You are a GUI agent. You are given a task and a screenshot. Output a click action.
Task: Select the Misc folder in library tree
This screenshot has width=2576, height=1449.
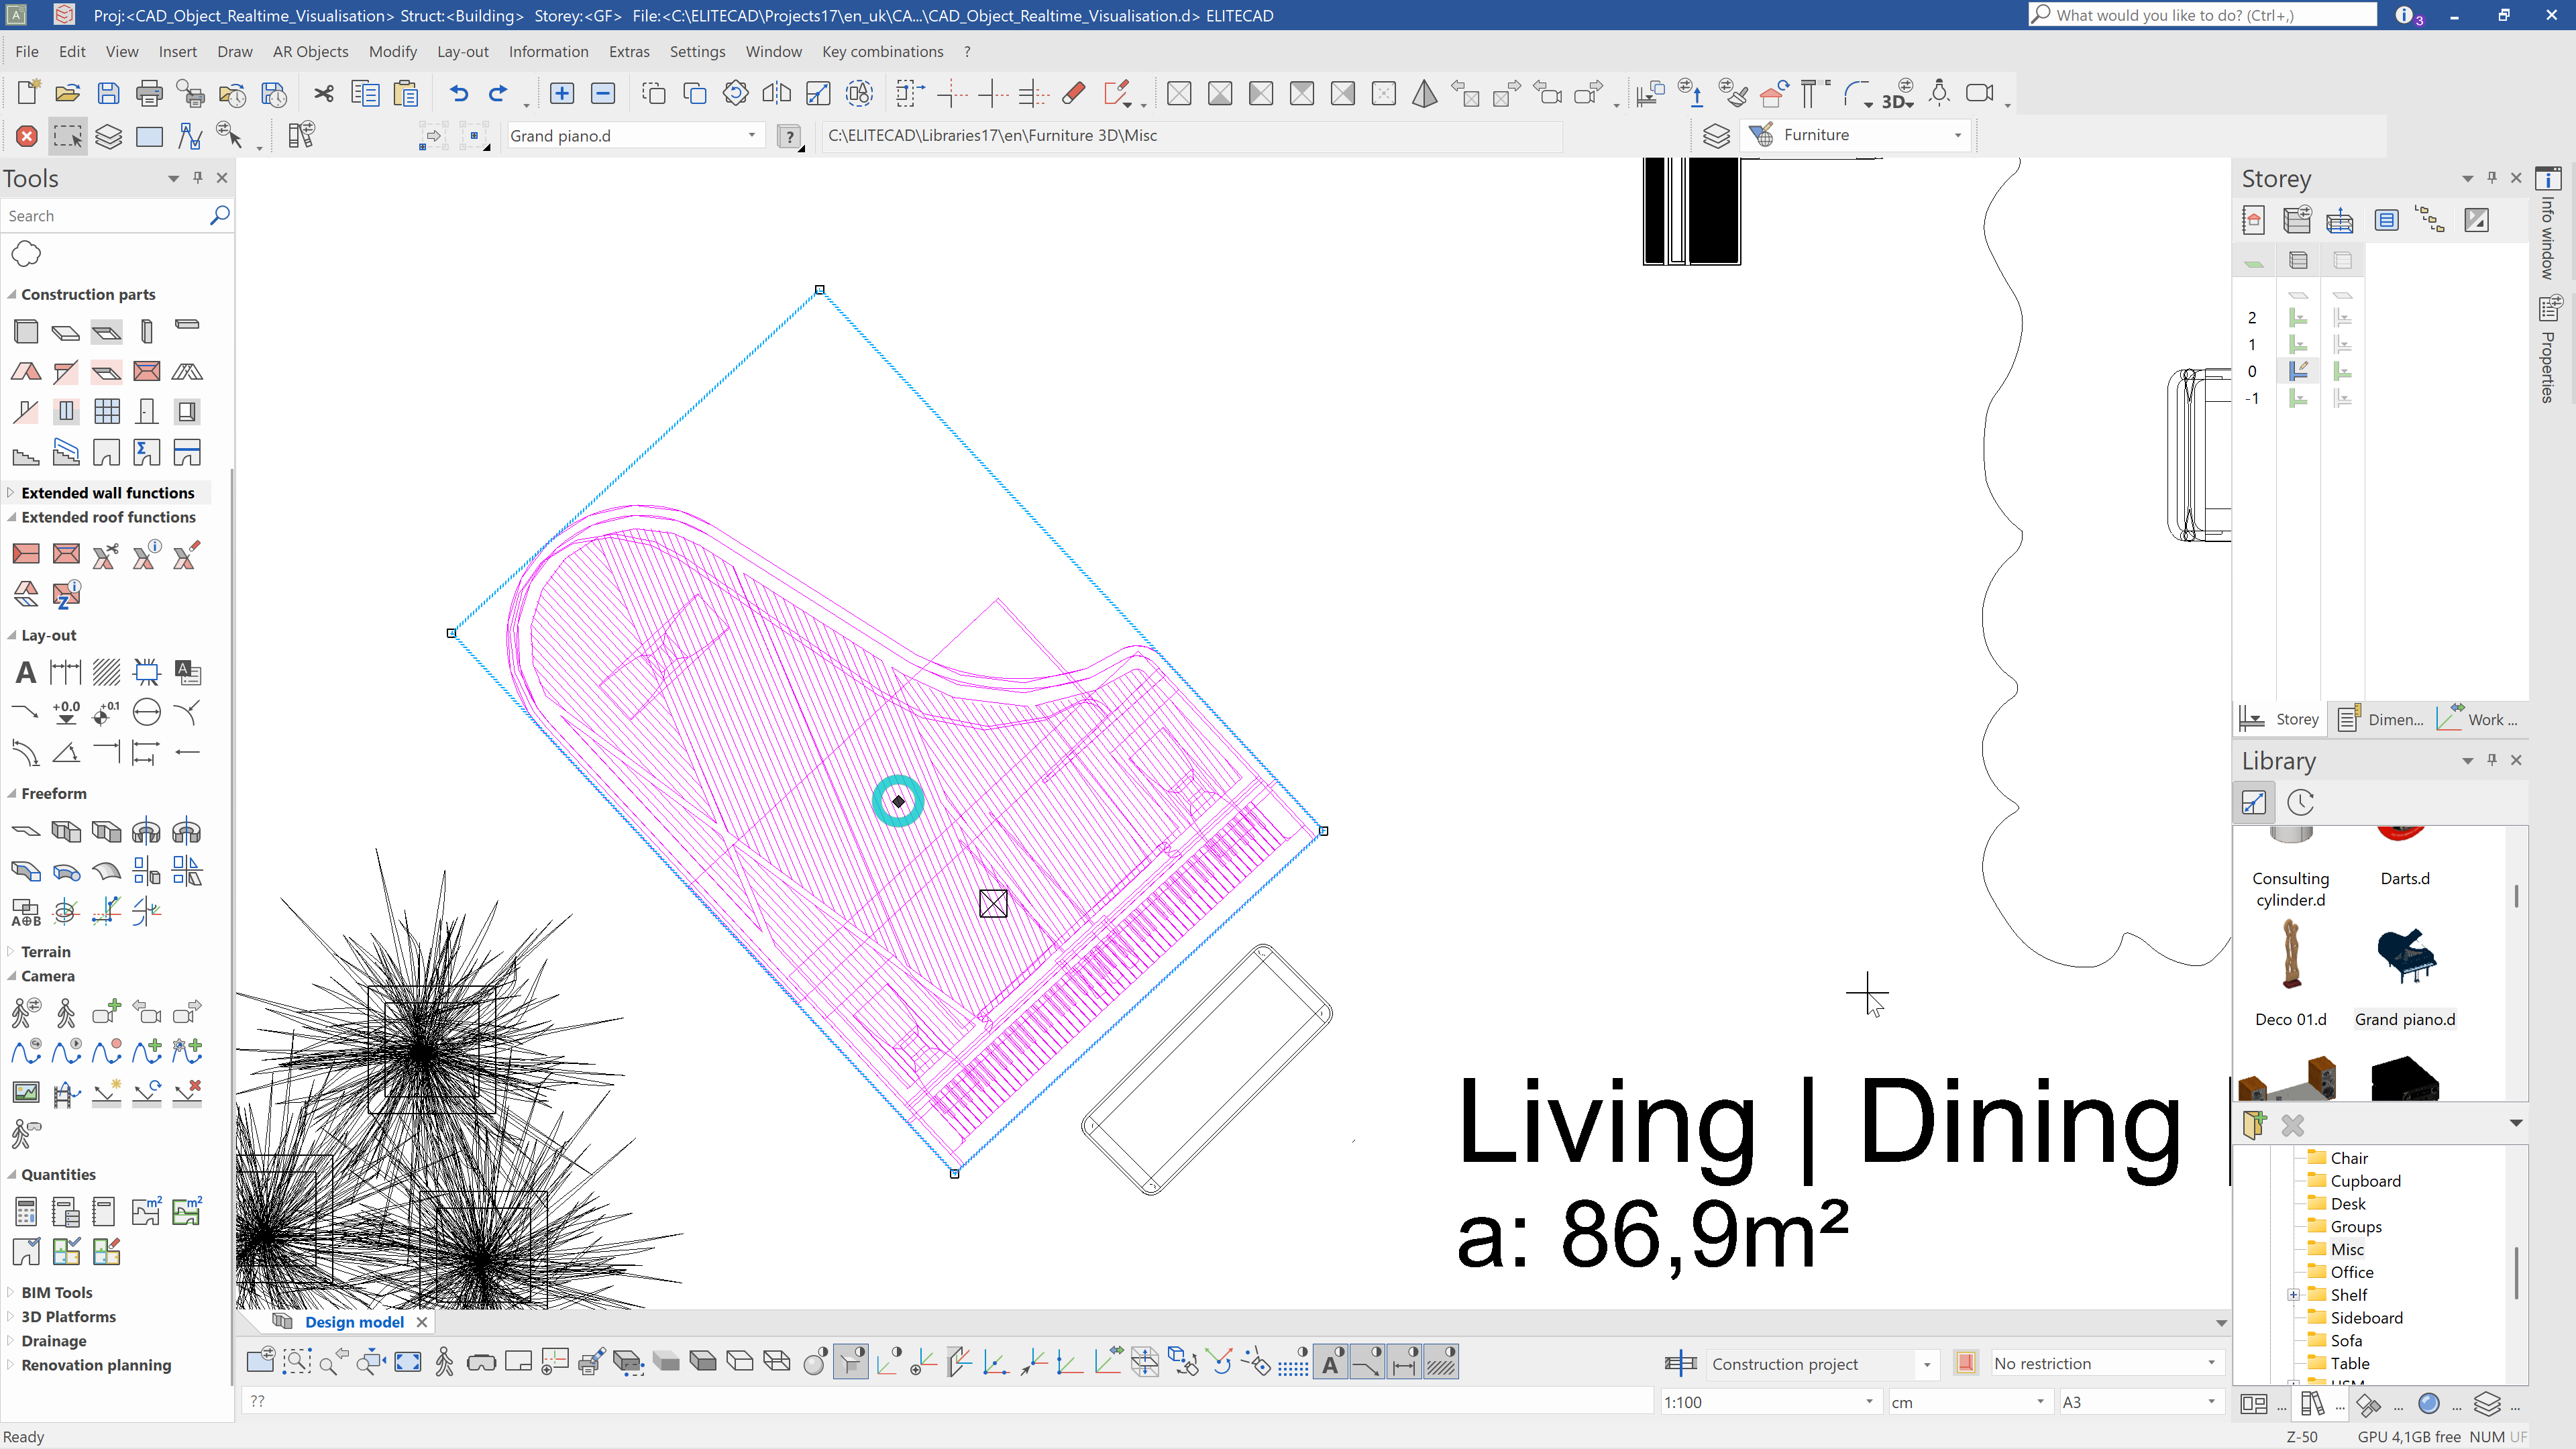[2346, 1249]
